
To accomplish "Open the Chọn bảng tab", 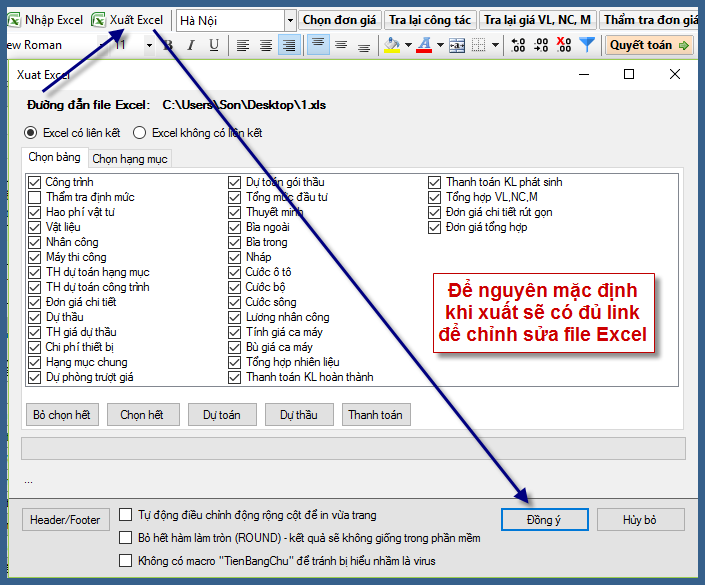I will pyautogui.click(x=55, y=157).
